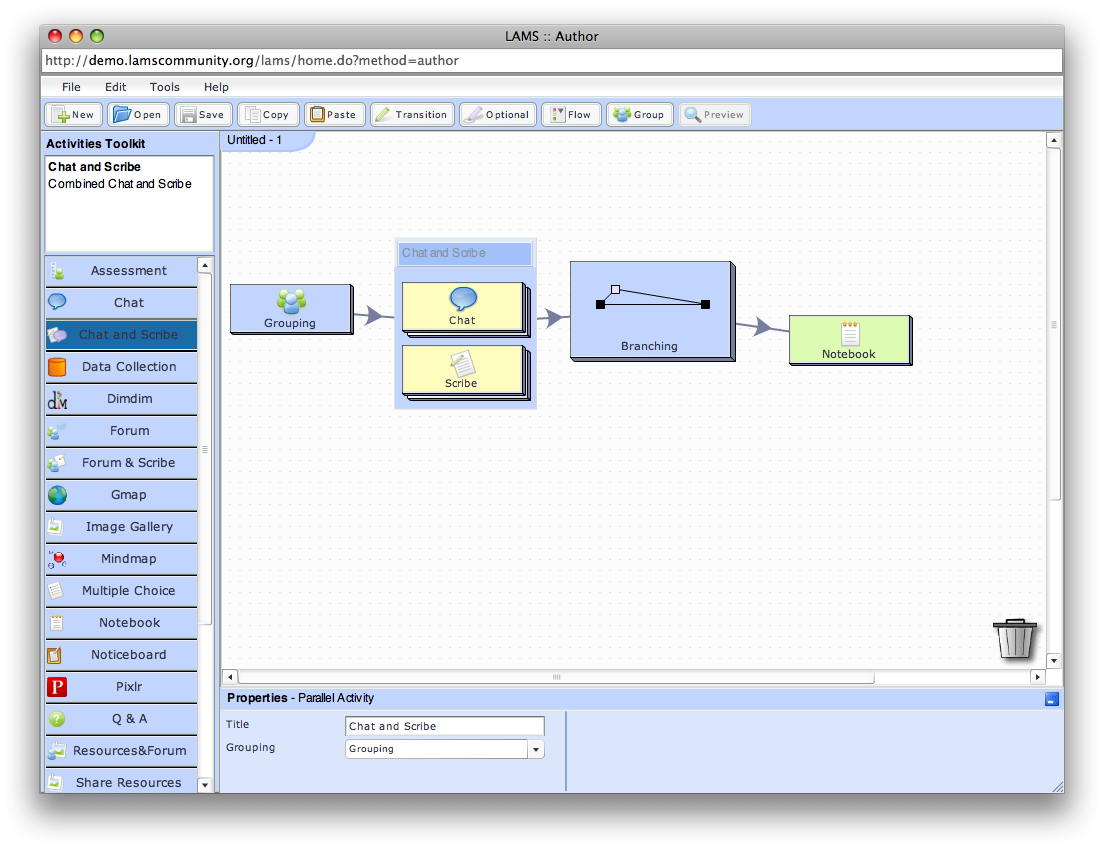Screen dimensions: 1104x848
Task: Click the Open button in toolbar
Action: 139,115
